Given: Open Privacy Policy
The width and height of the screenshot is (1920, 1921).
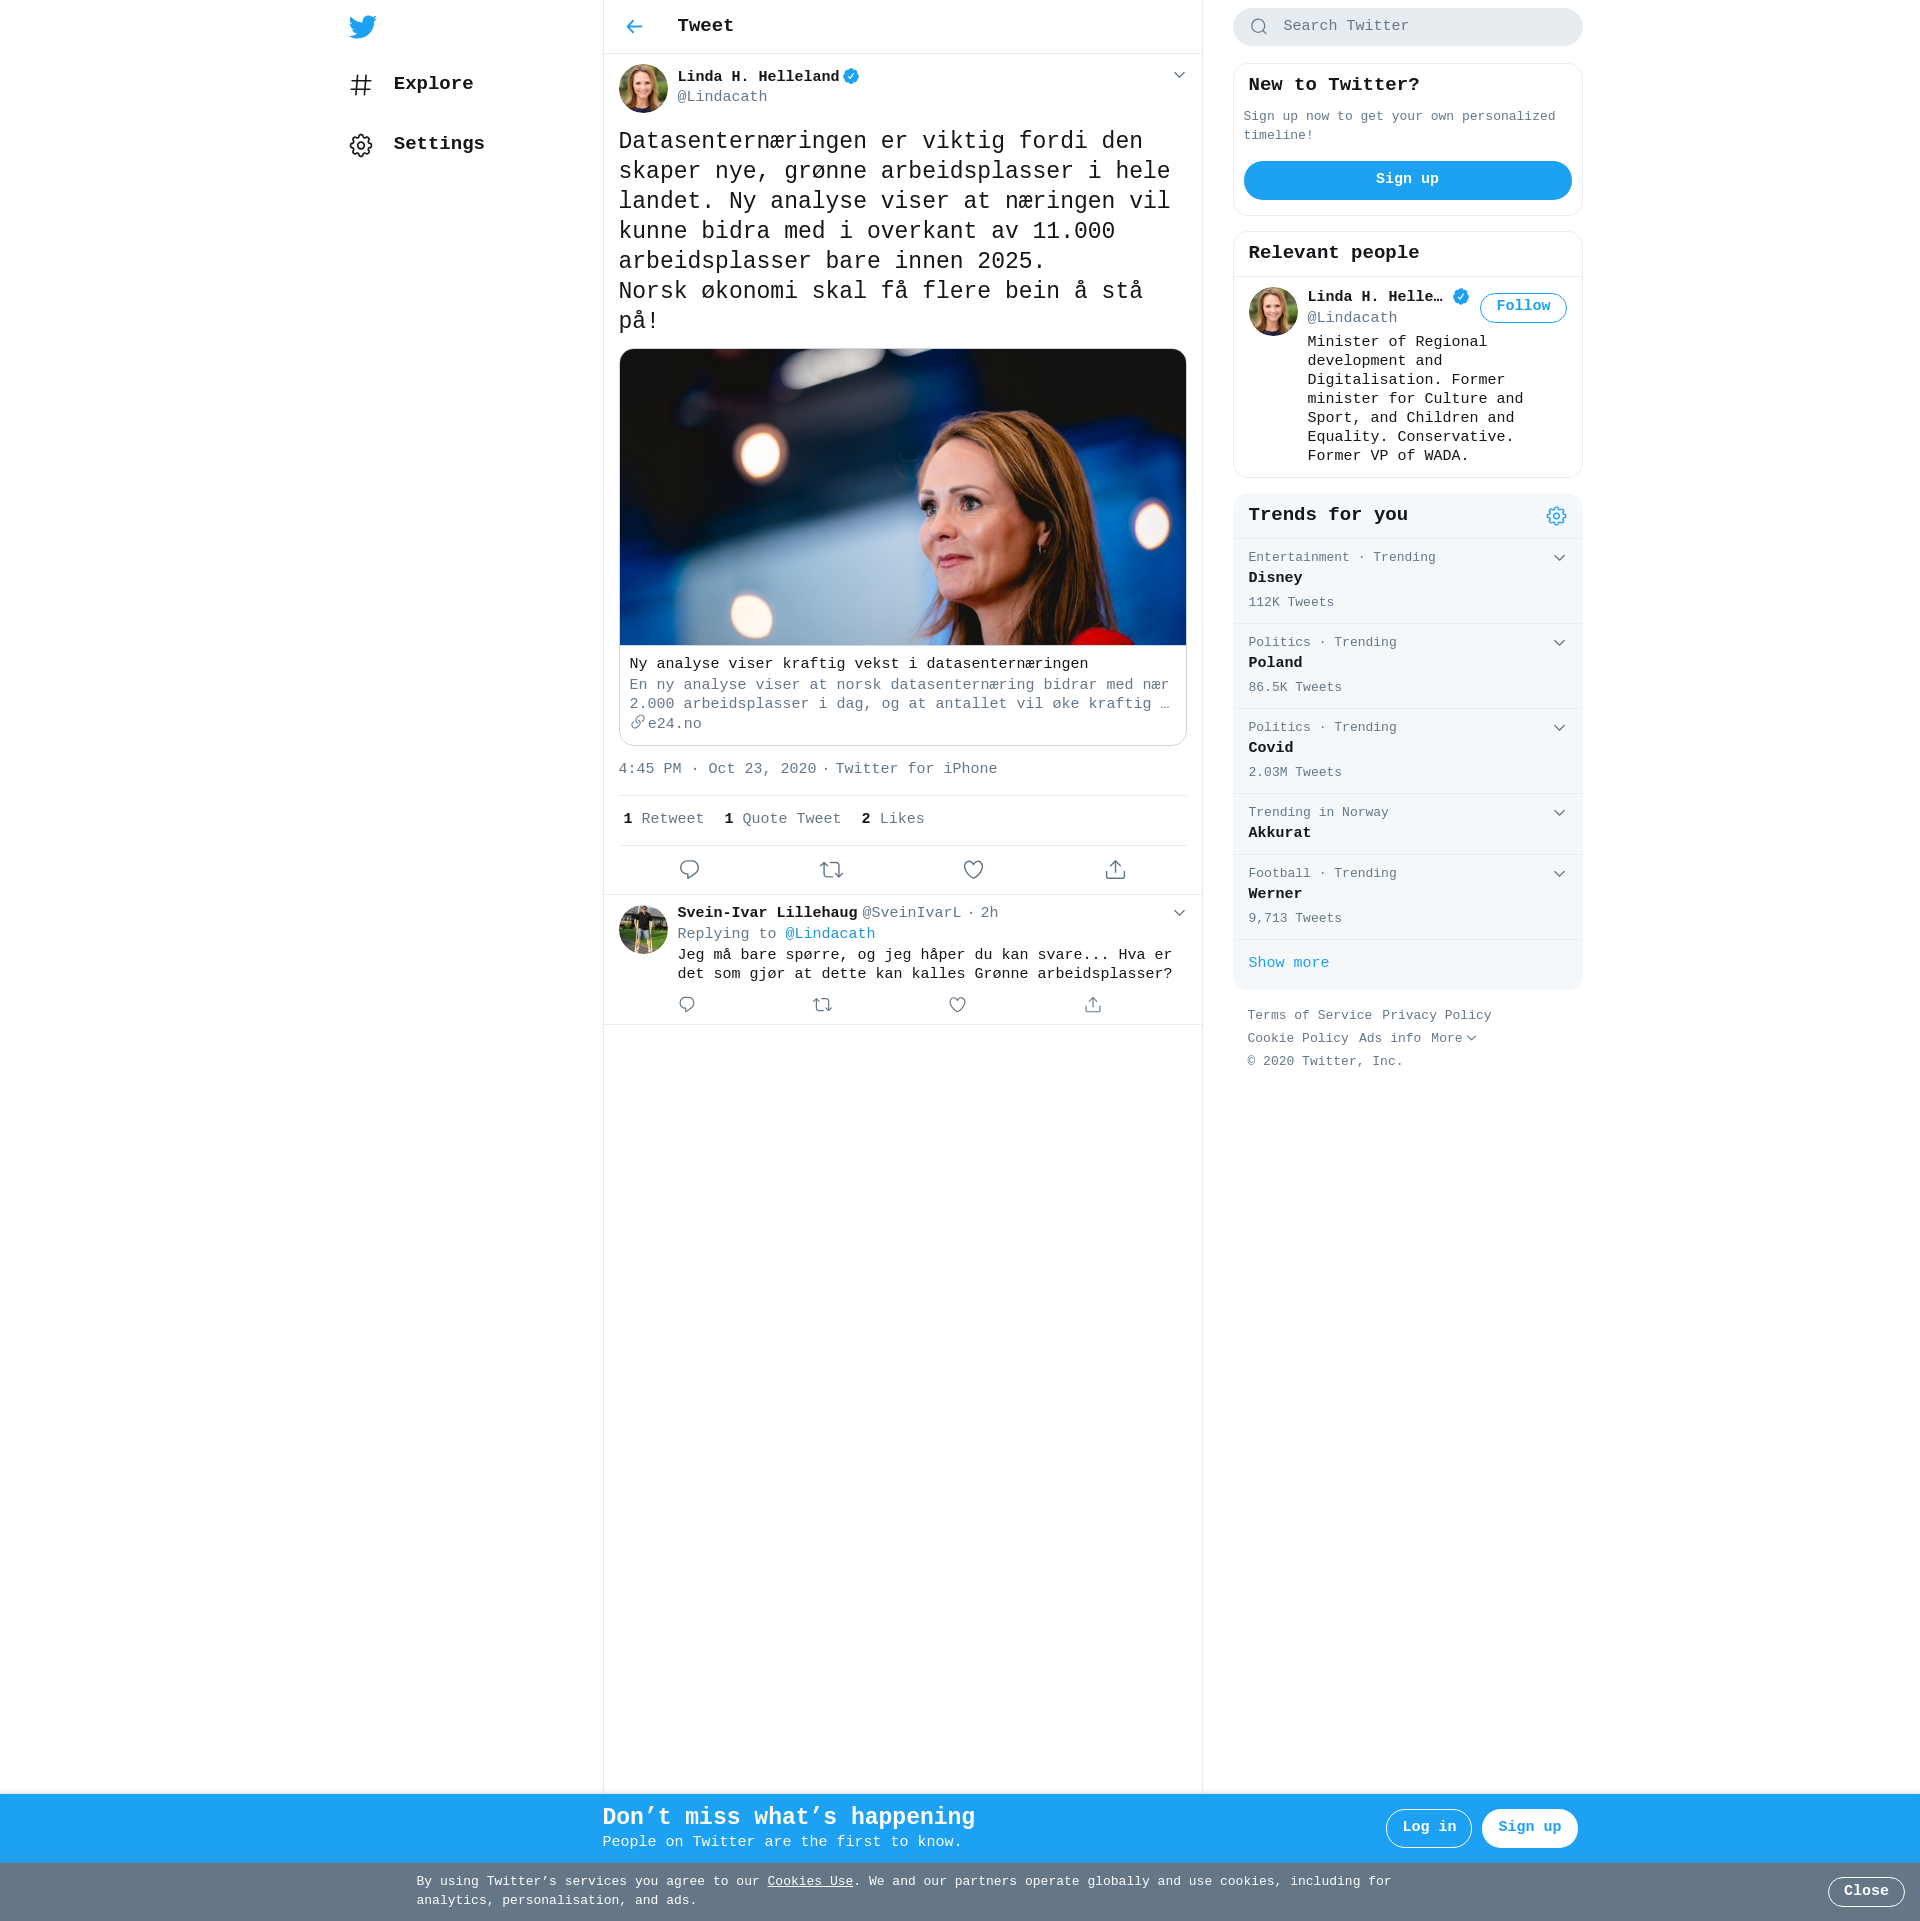Looking at the screenshot, I should [x=1436, y=1016].
